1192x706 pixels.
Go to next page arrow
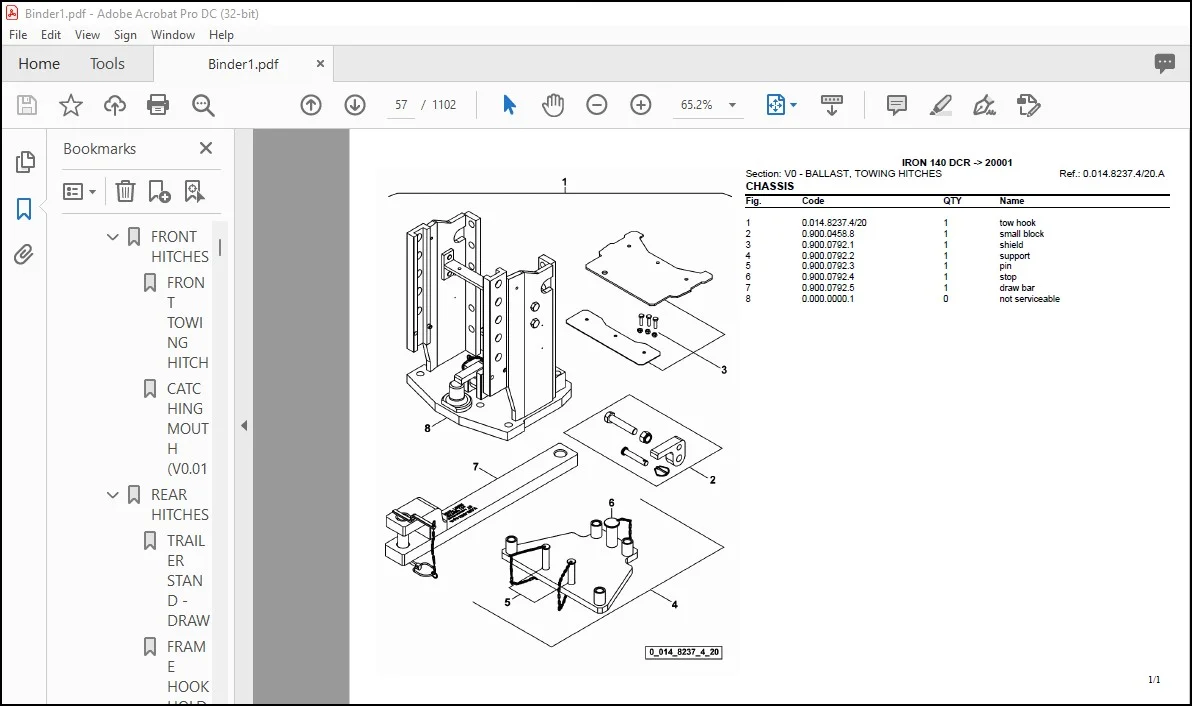tap(355, 105)
